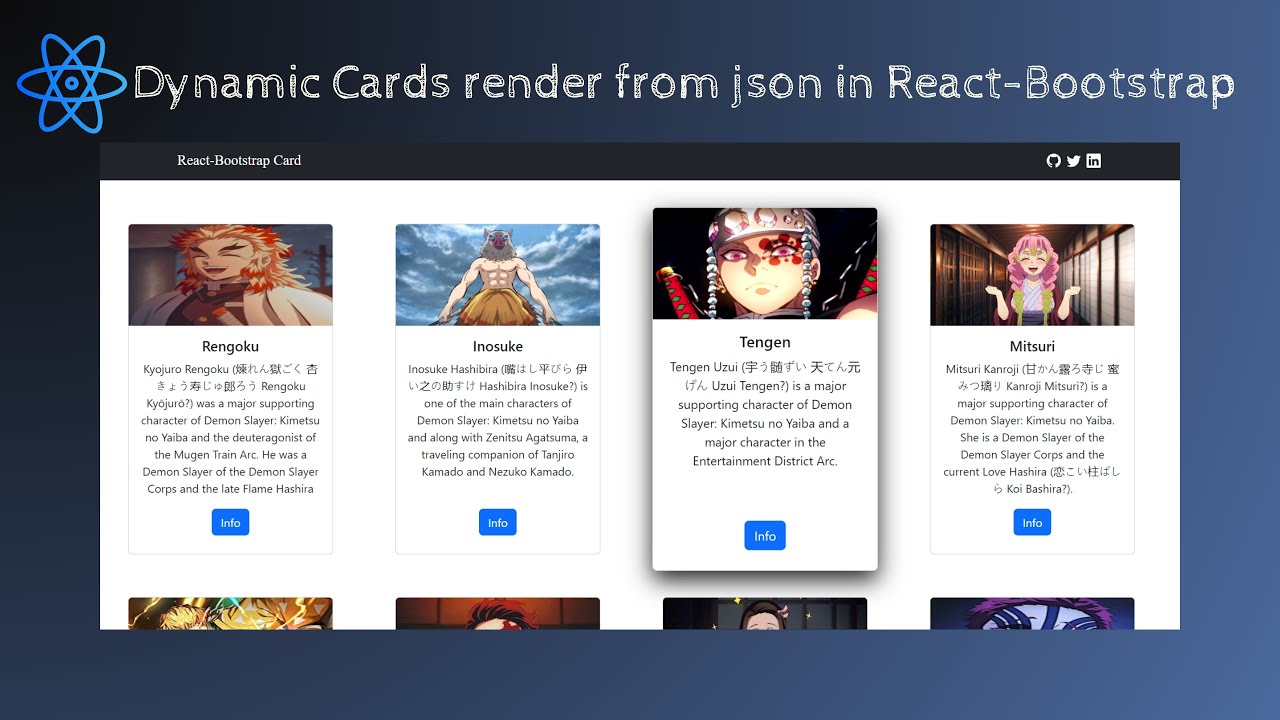1280x720 pixels.
Task: Click the Tengen card title
Action: [x=765, y=342]
